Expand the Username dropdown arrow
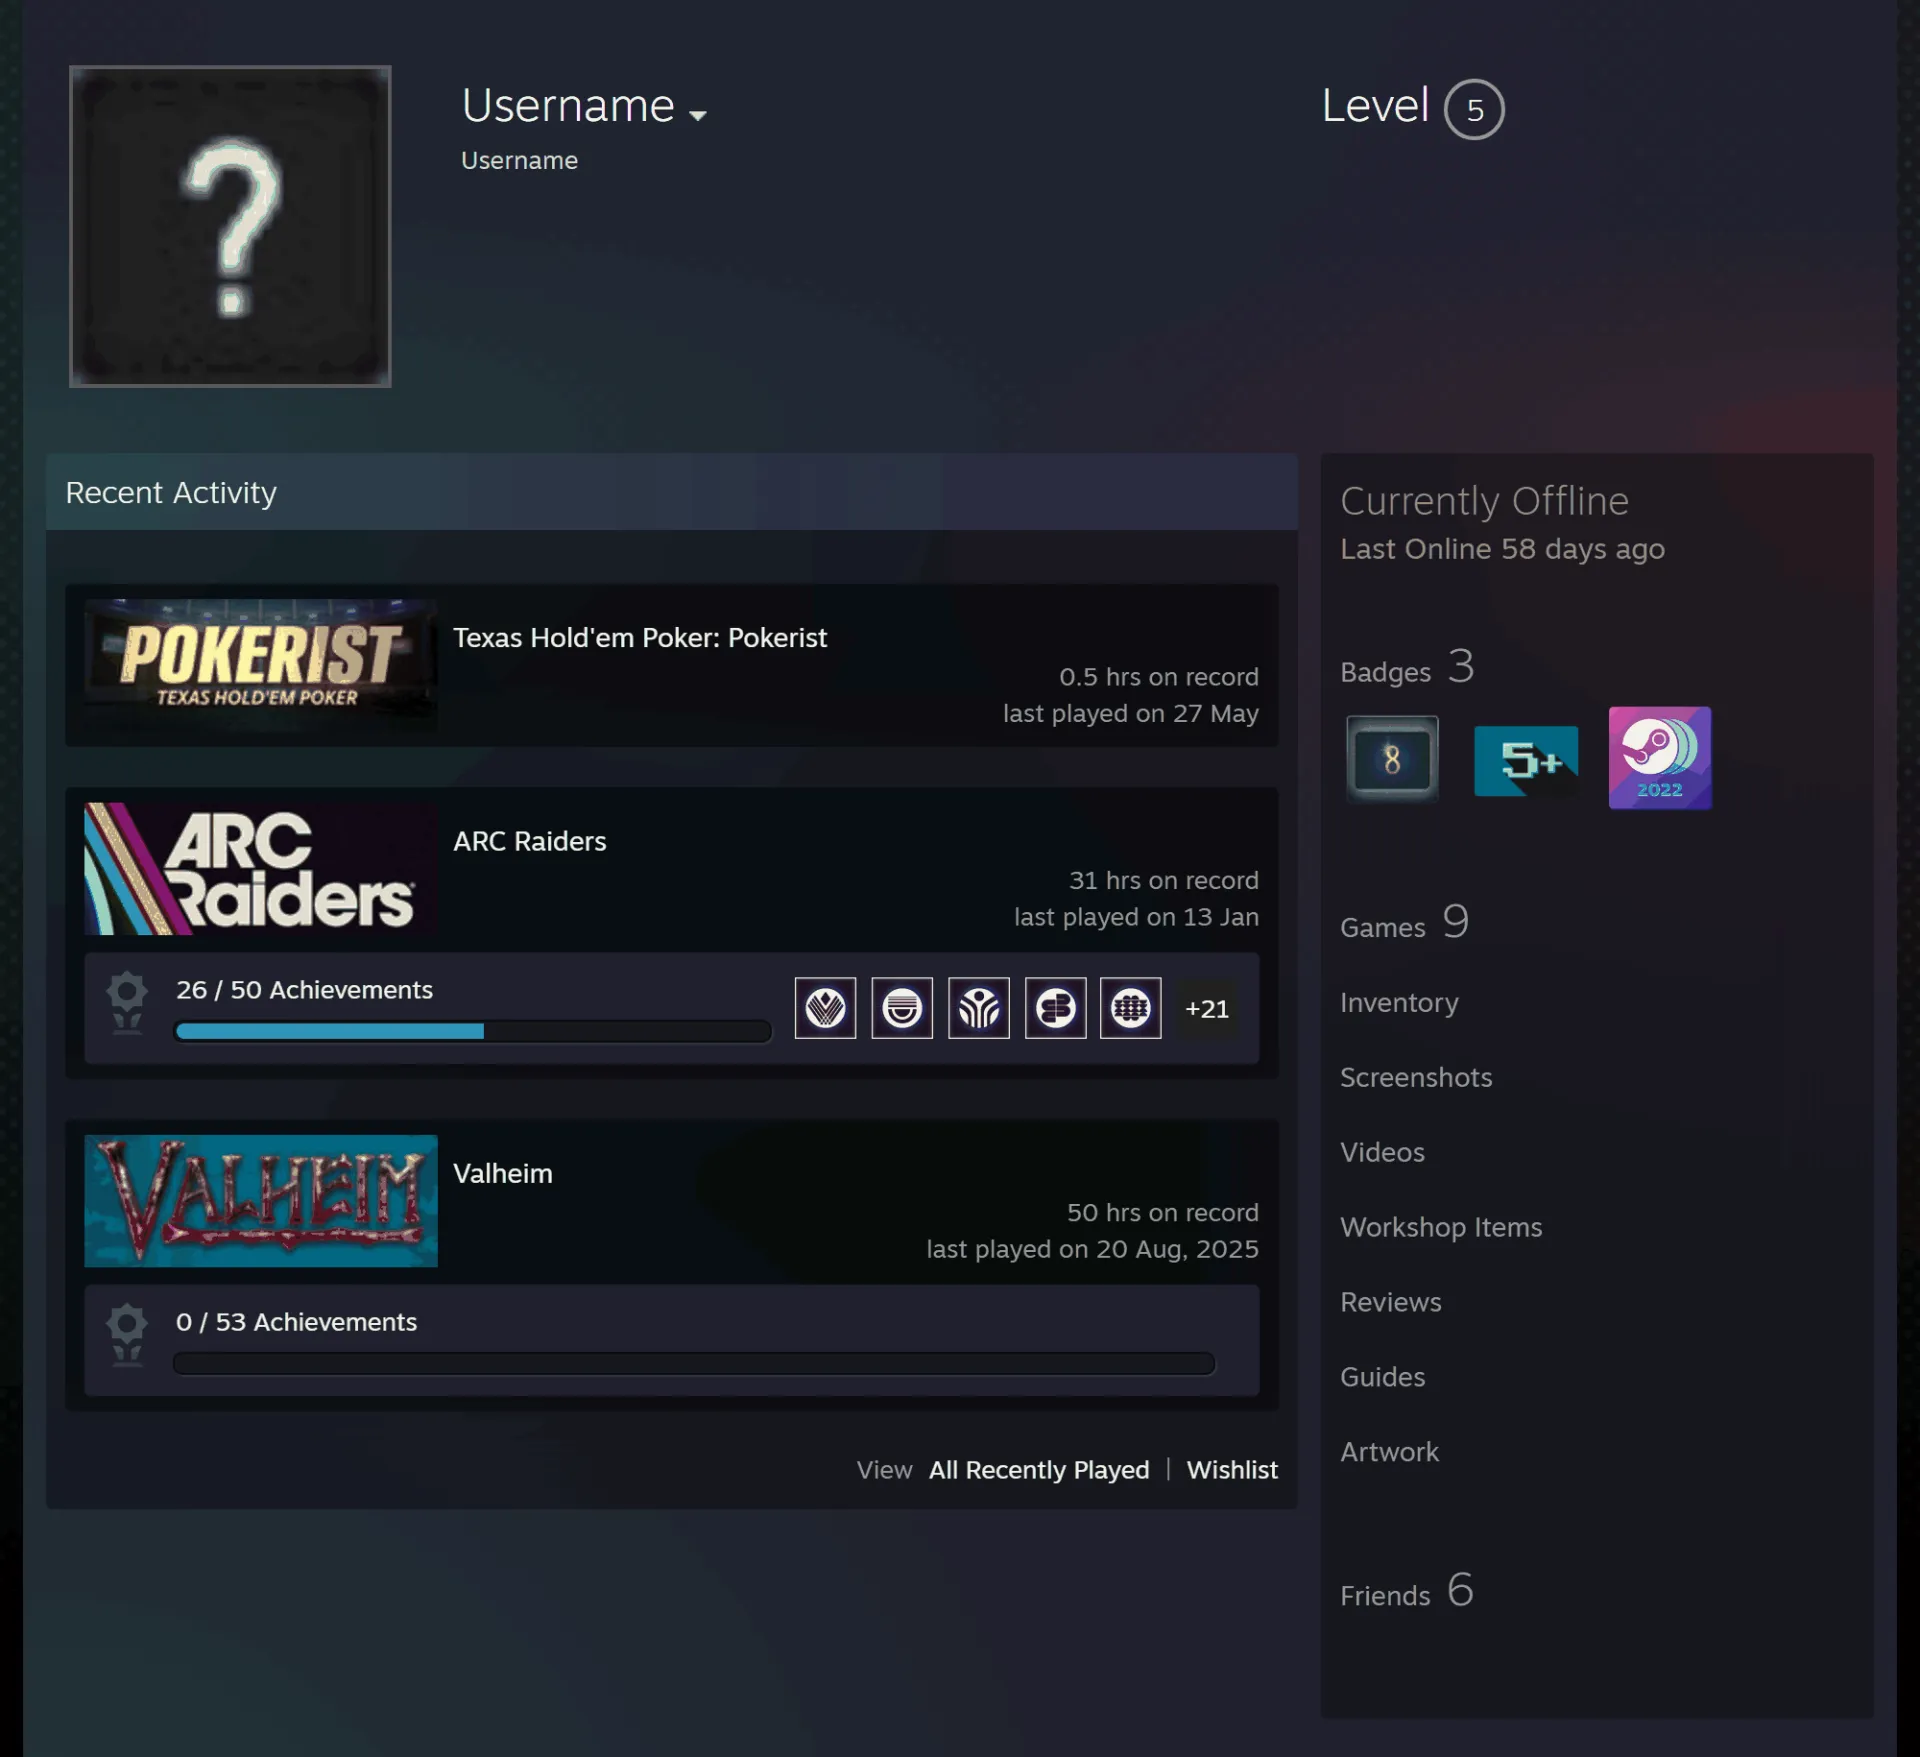This screenshot has height=1757, width=1920. [x=698, y=115]
